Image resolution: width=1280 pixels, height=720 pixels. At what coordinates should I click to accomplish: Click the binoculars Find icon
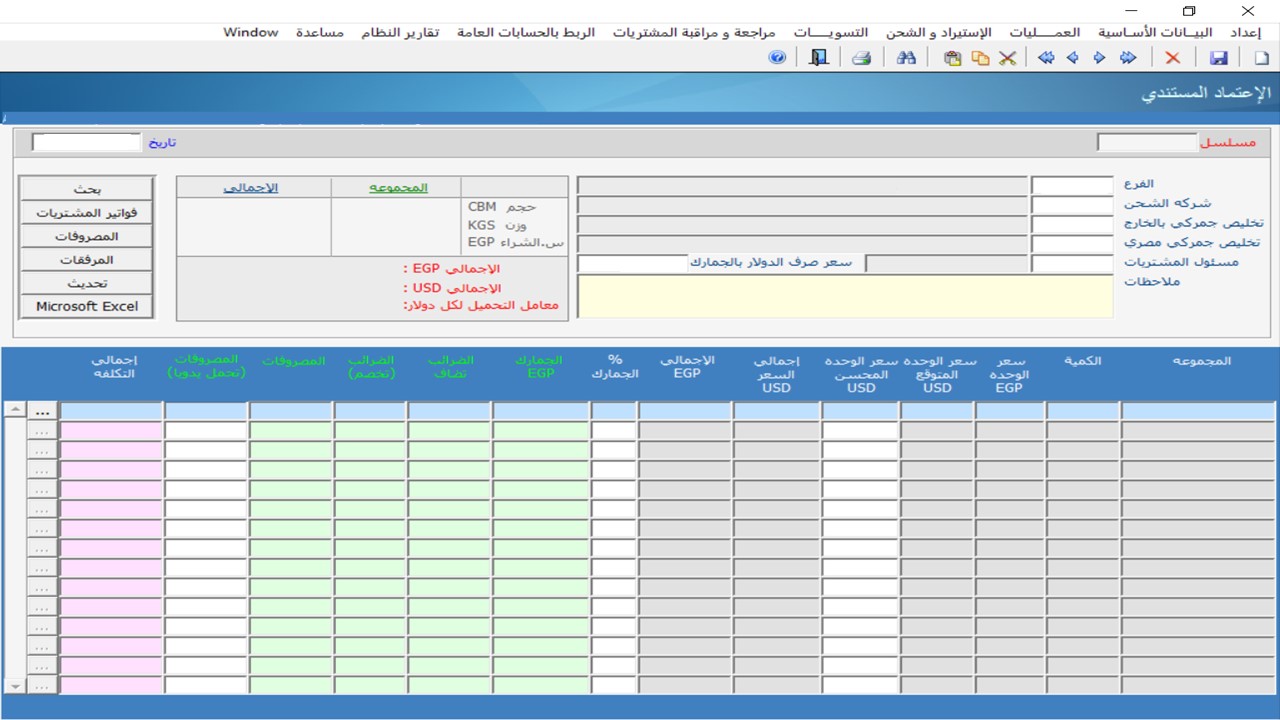click(x=906, y=58)
